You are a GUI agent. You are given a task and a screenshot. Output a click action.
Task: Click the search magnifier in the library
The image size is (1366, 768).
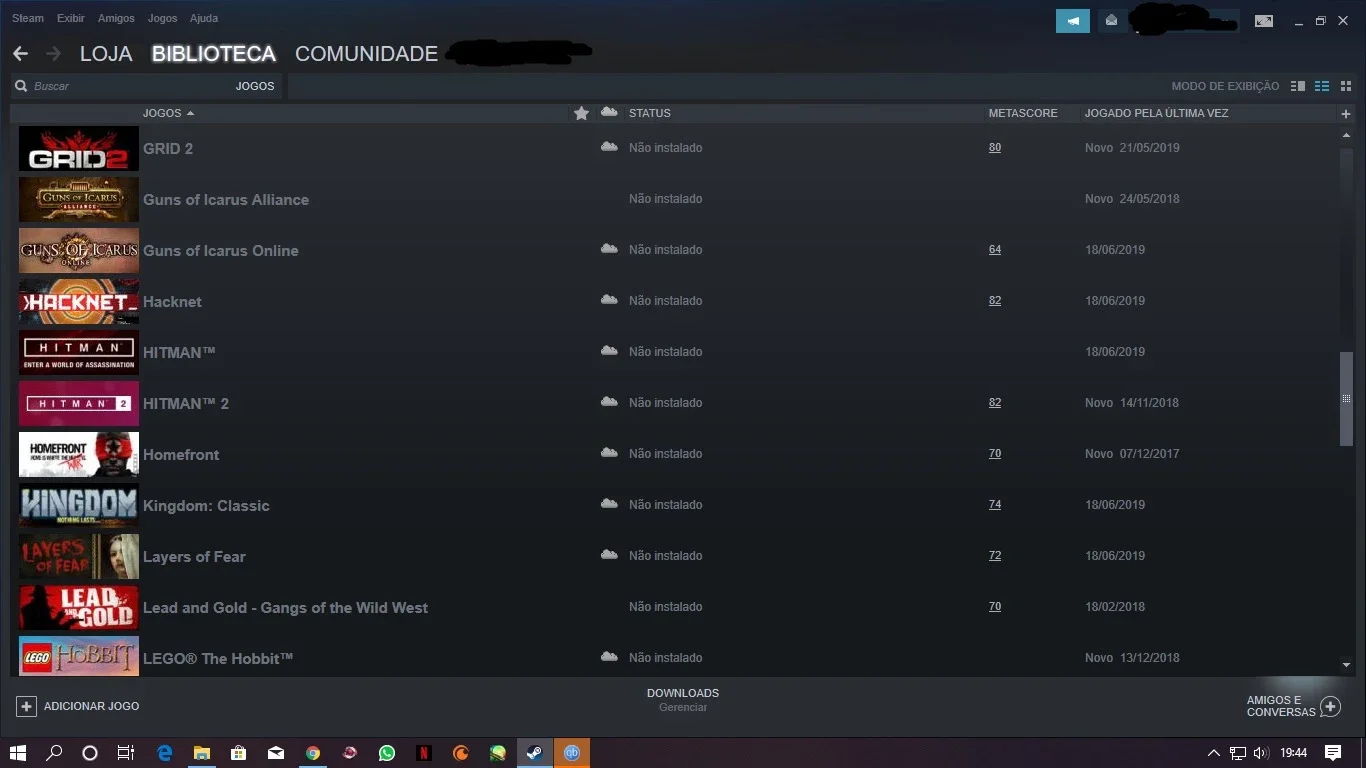tap(21, 87)
